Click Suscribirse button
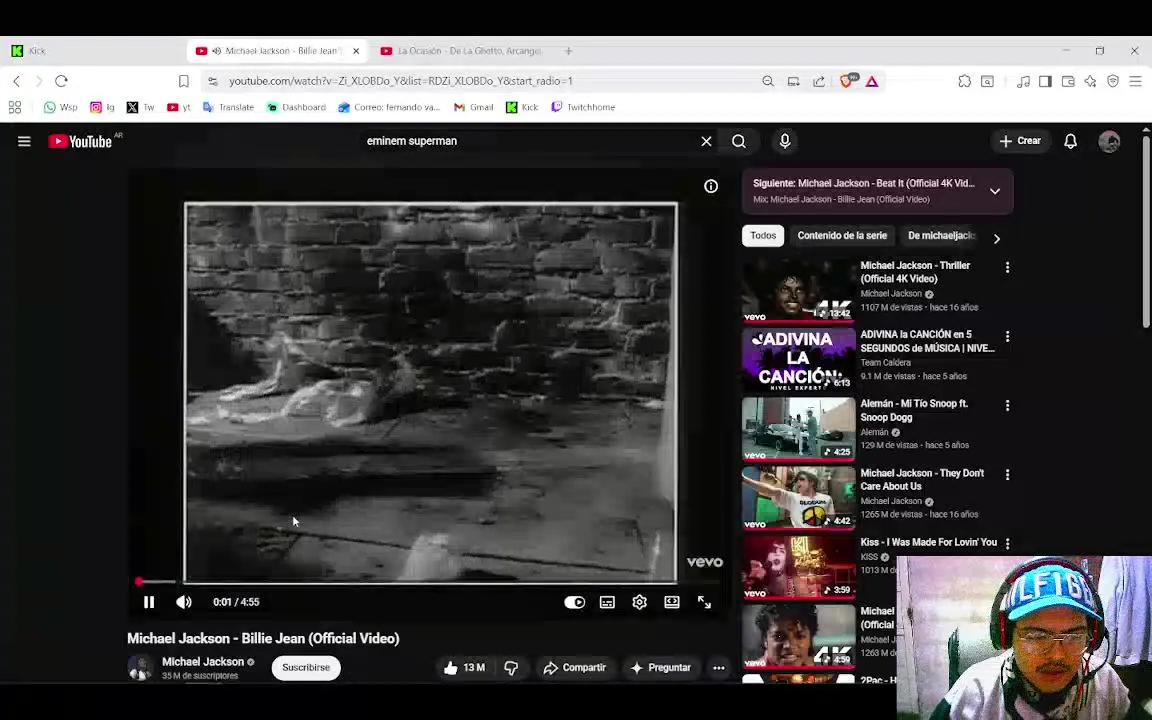1152x720 pixels. (306, 668)
